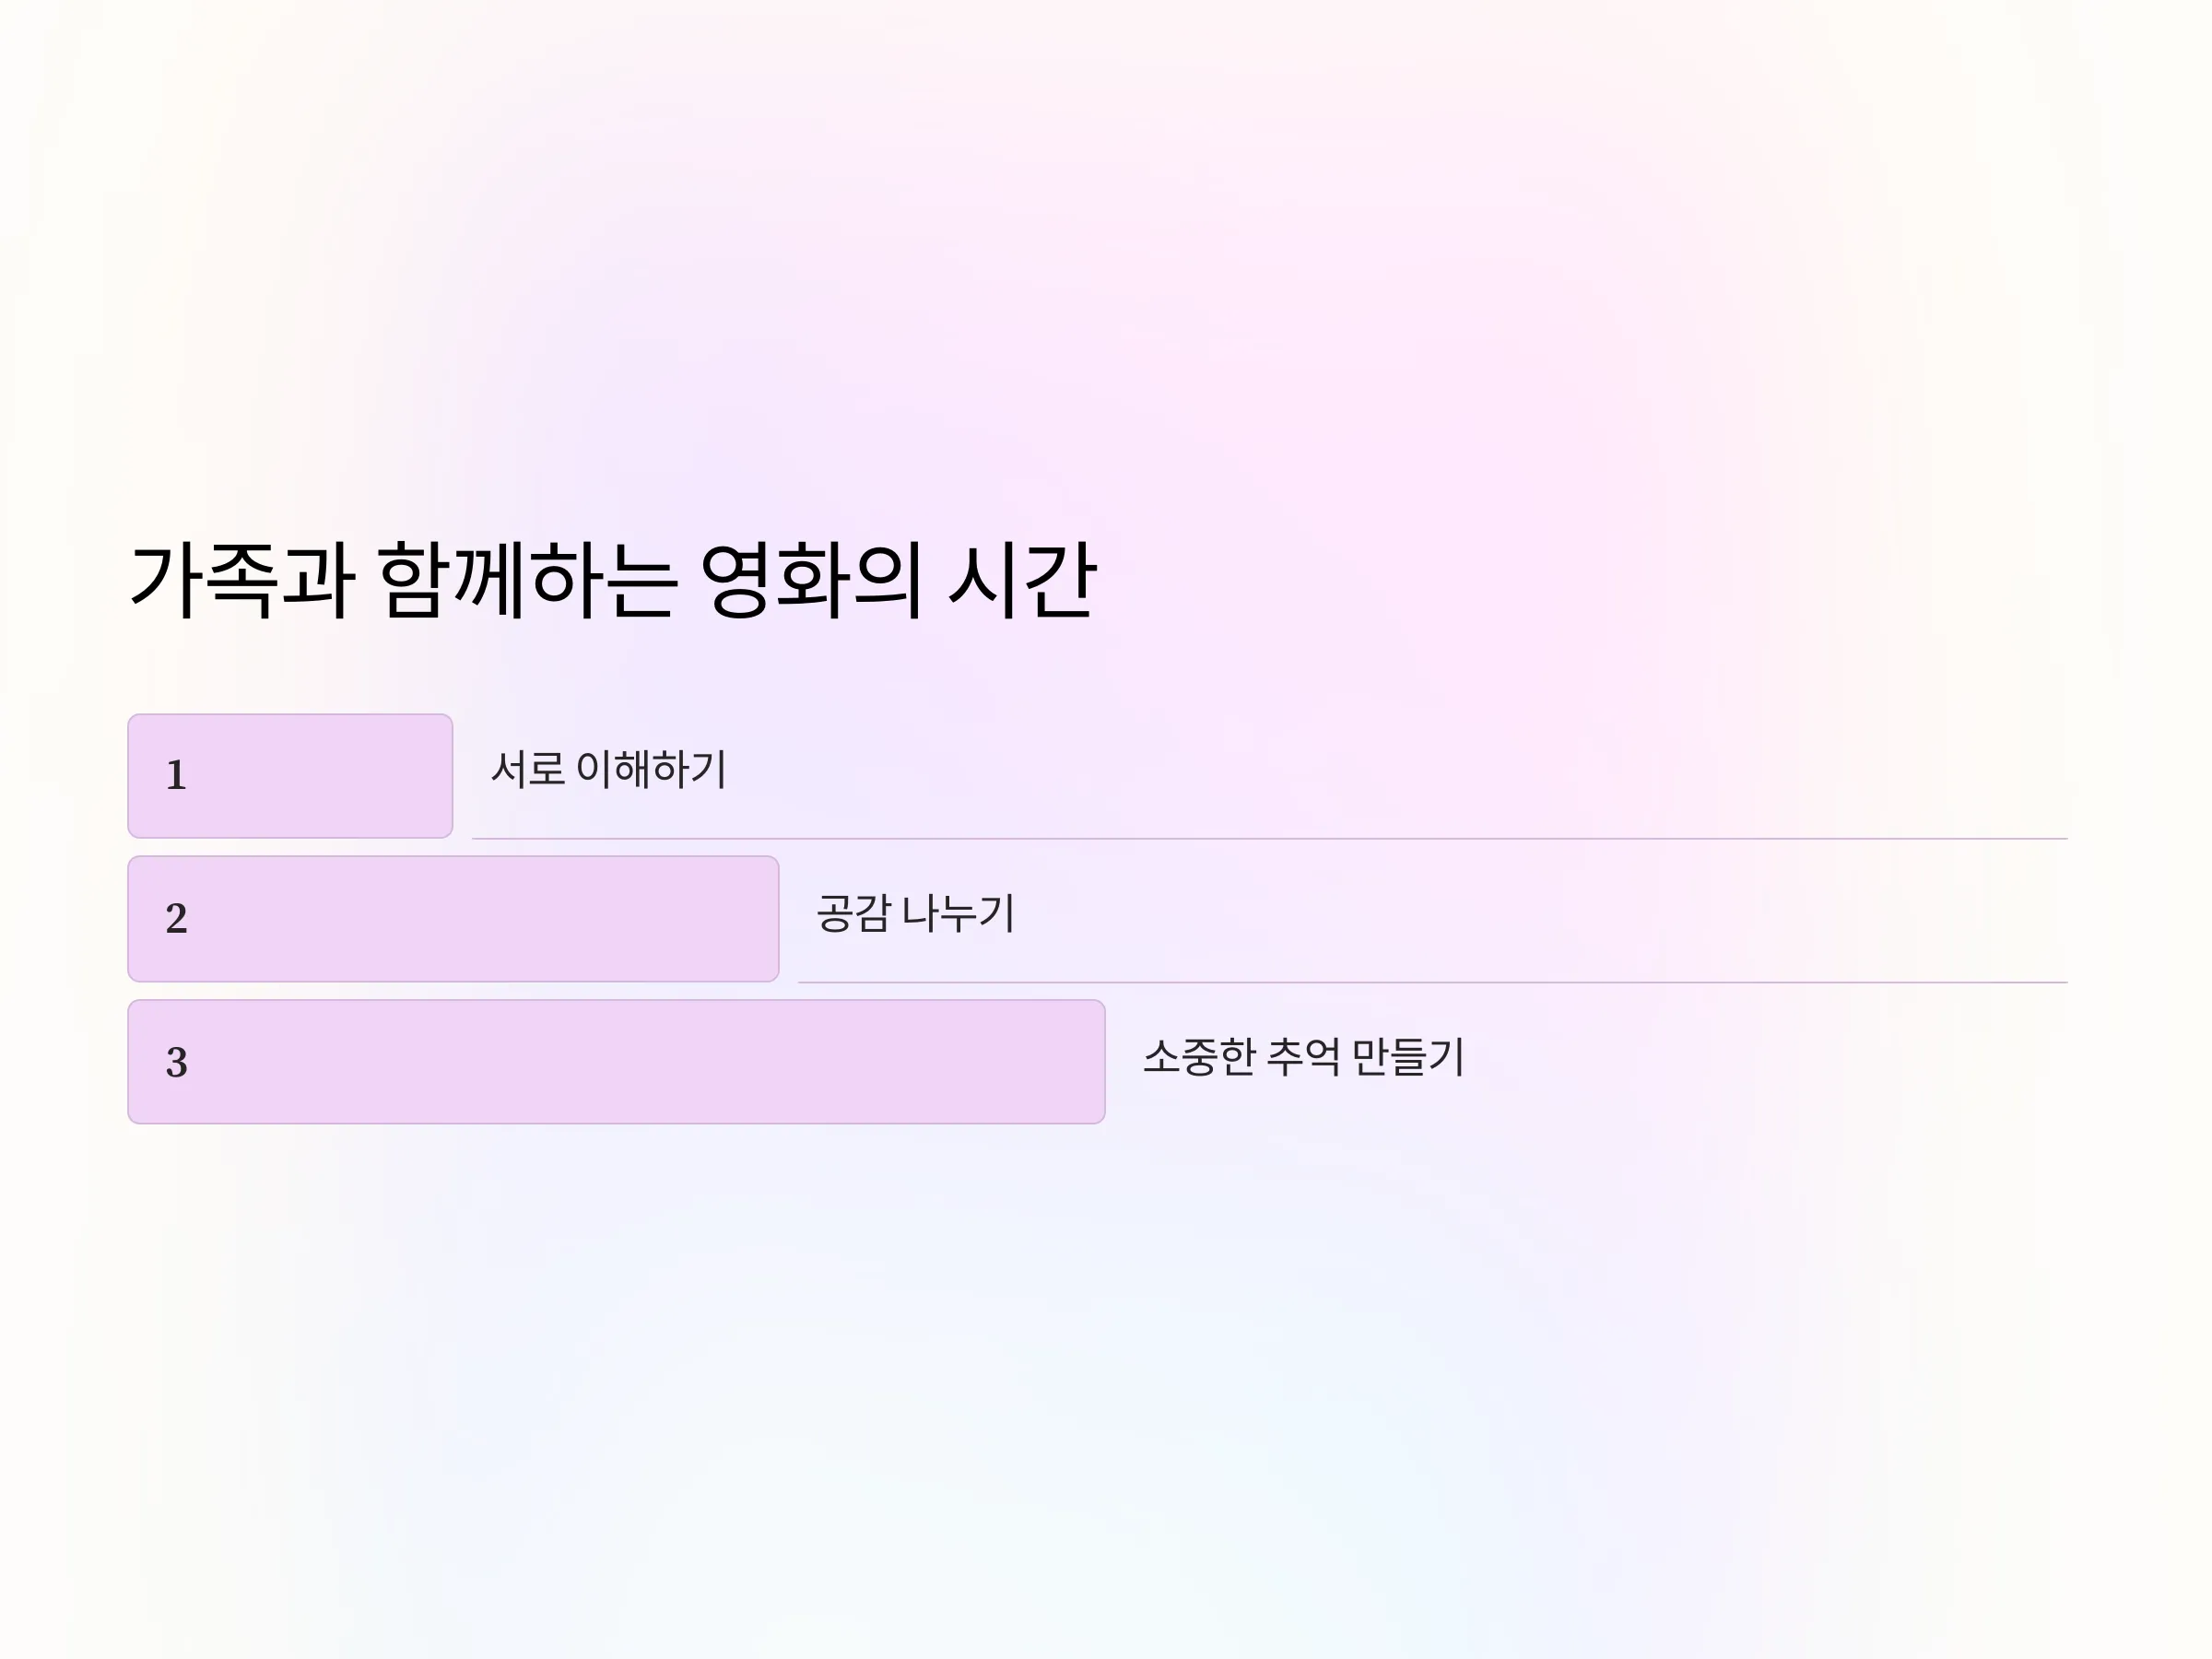Select the label 소중한 추억 만들기
Screen dimensions: 2212x1659
[1303, 1056]
